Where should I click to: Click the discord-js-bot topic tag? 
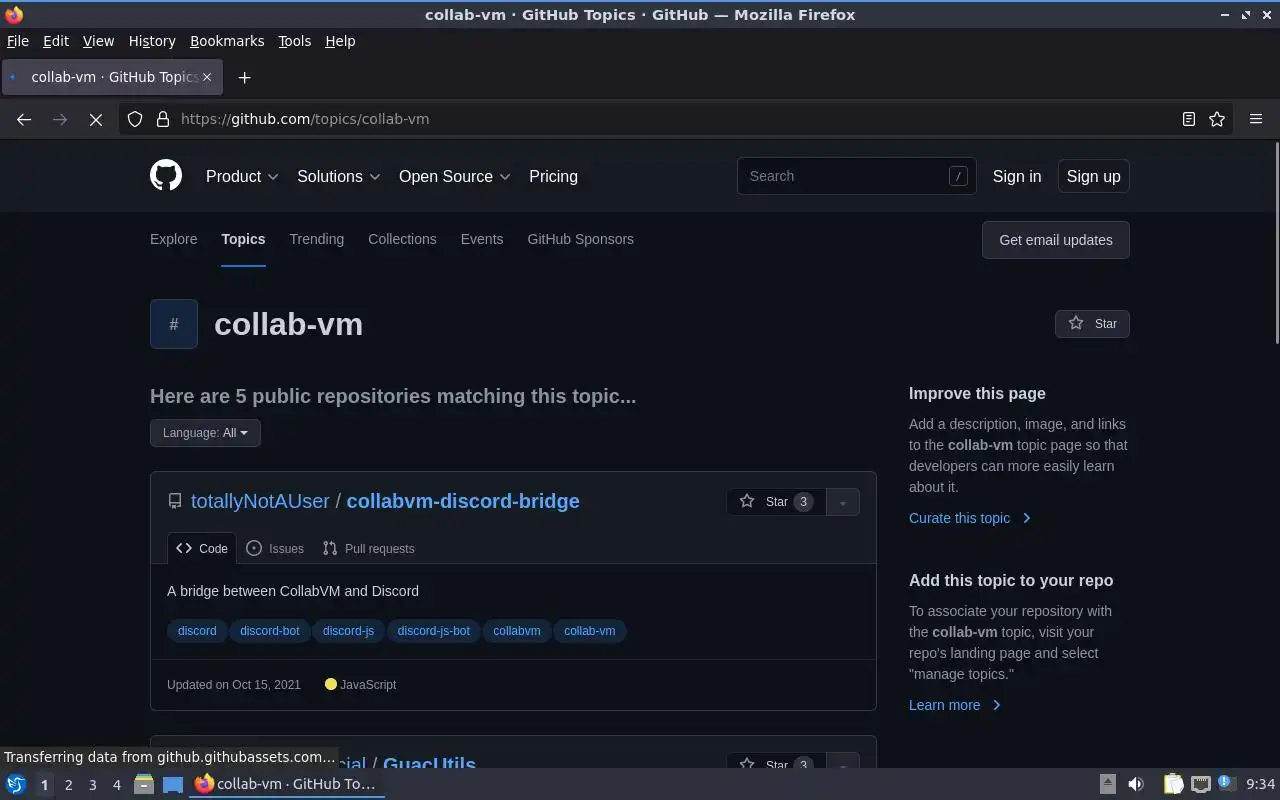(433, 631)
